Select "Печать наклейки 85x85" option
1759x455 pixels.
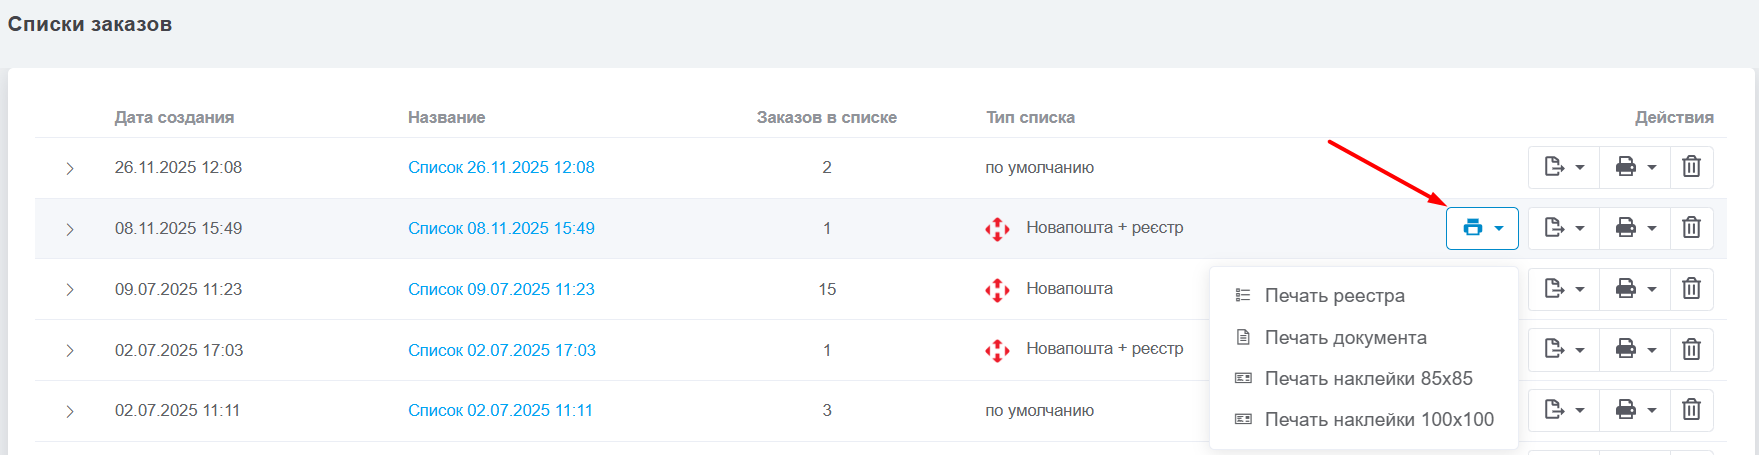1368,379
